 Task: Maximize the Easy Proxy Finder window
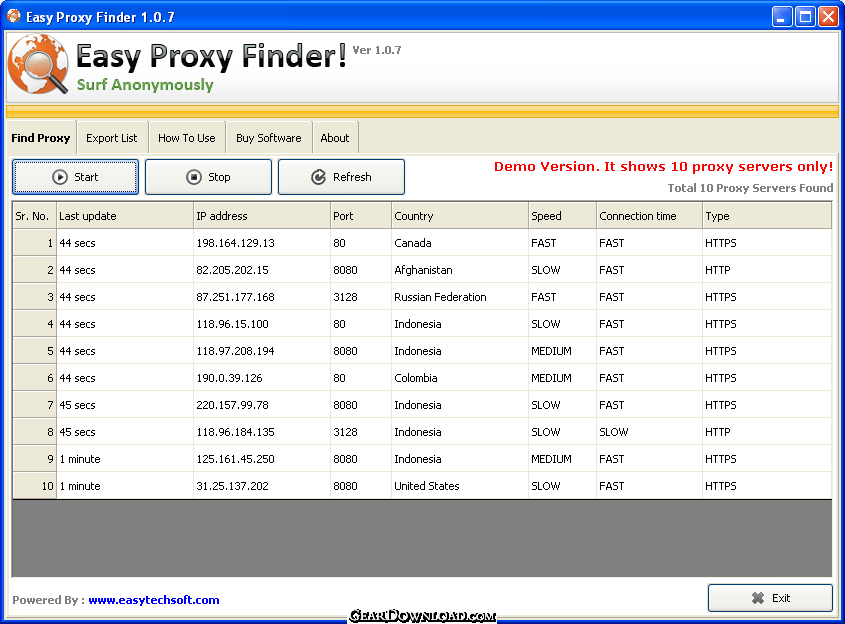pos(805,17)
